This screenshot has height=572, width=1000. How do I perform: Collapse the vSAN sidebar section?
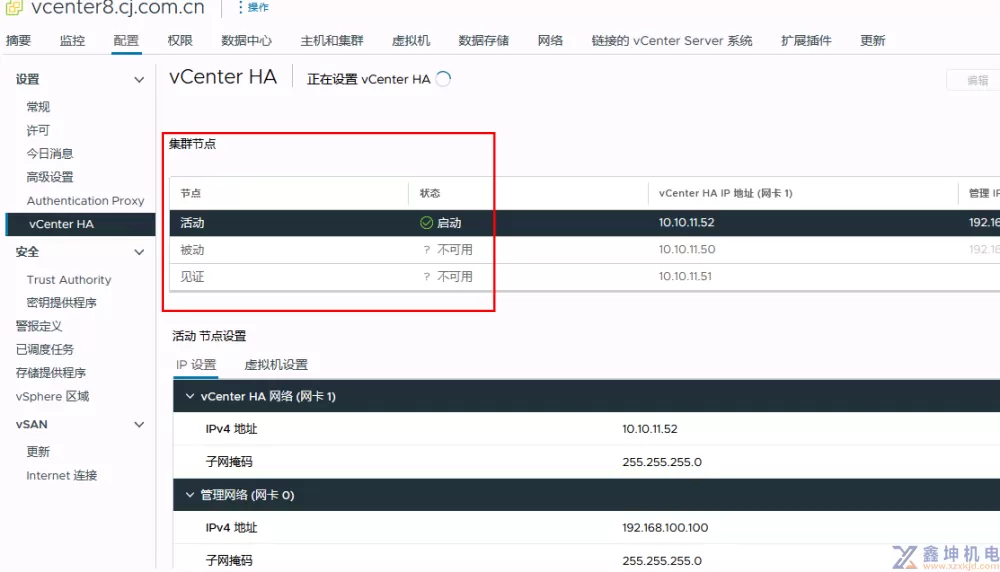[138, 425]
